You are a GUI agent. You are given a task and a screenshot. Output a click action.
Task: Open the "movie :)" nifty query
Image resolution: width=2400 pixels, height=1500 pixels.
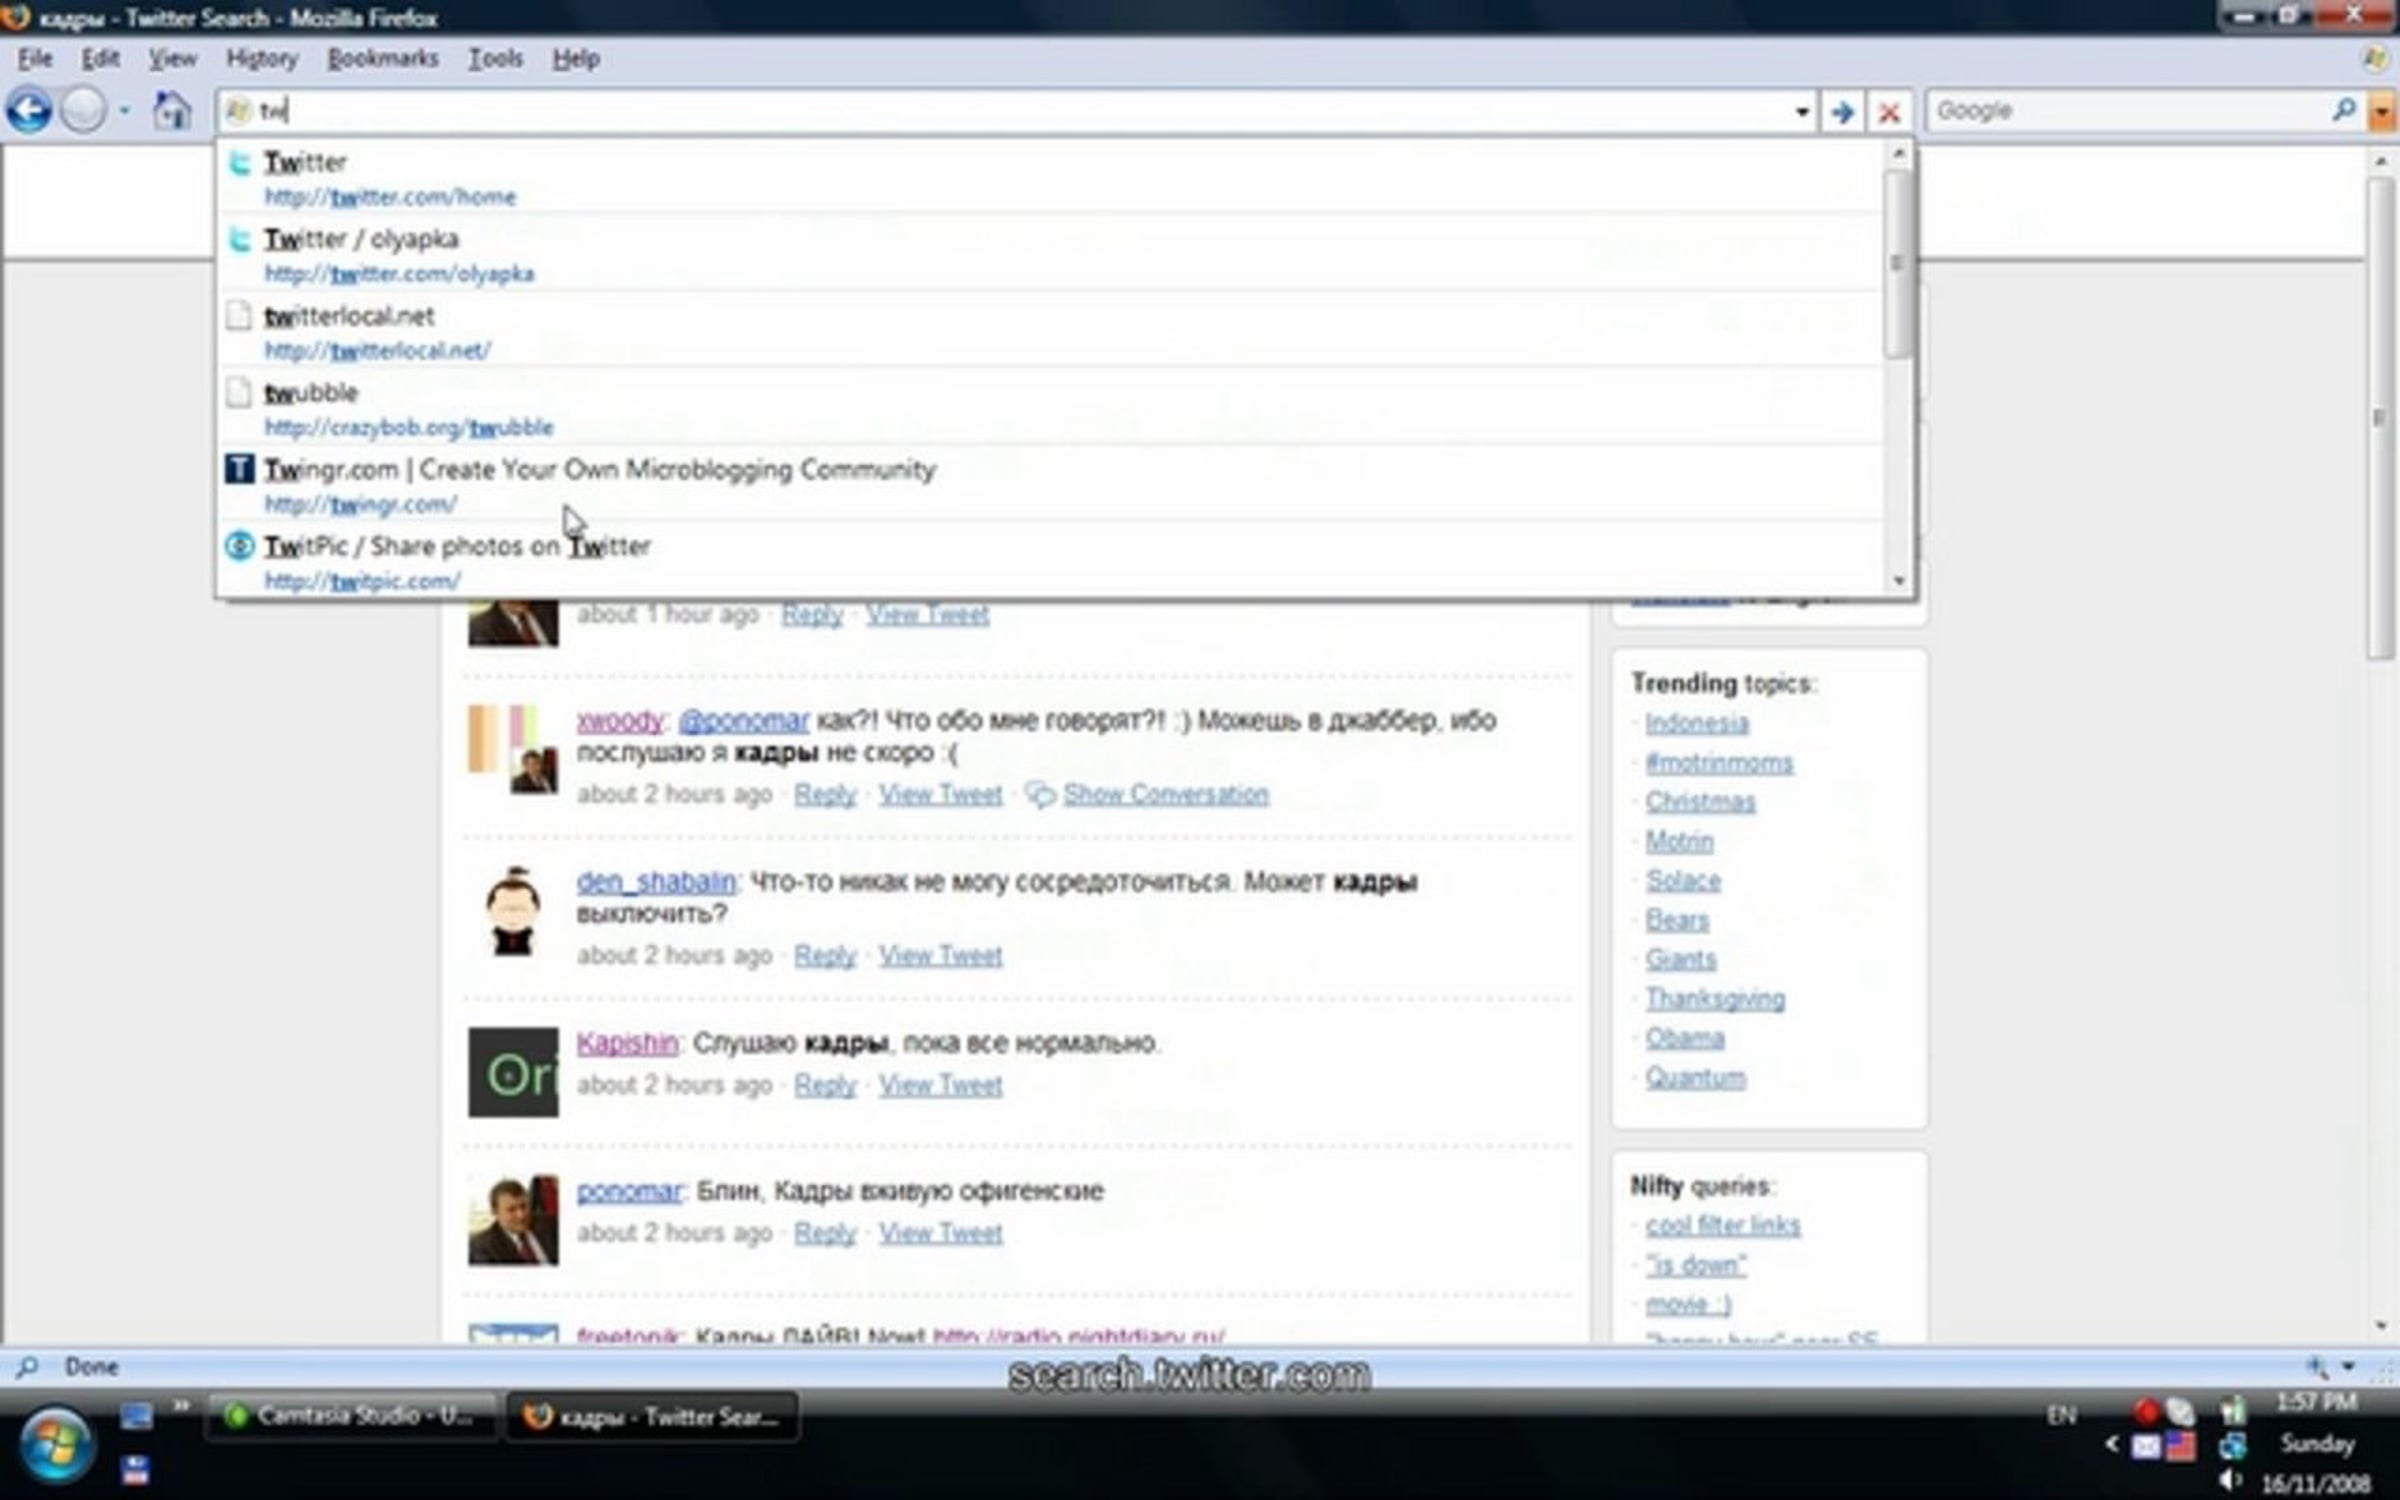(1688, 1304)
